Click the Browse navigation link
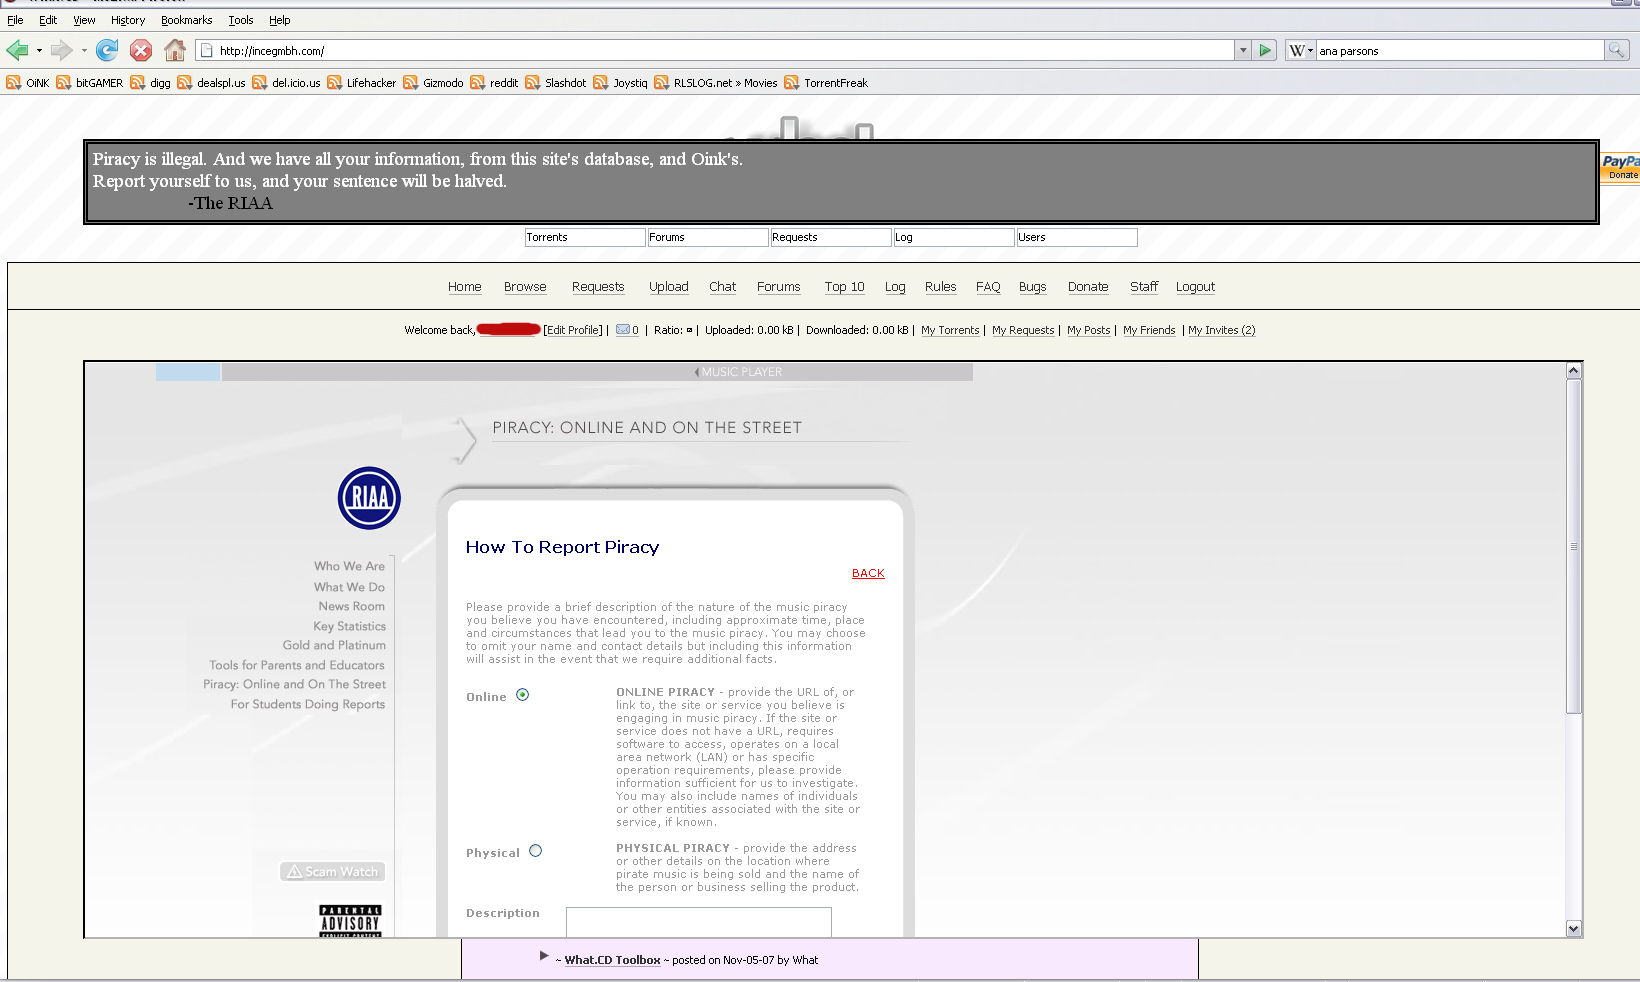The width and height of the screenshot is (1640, 982). (525, 287)
